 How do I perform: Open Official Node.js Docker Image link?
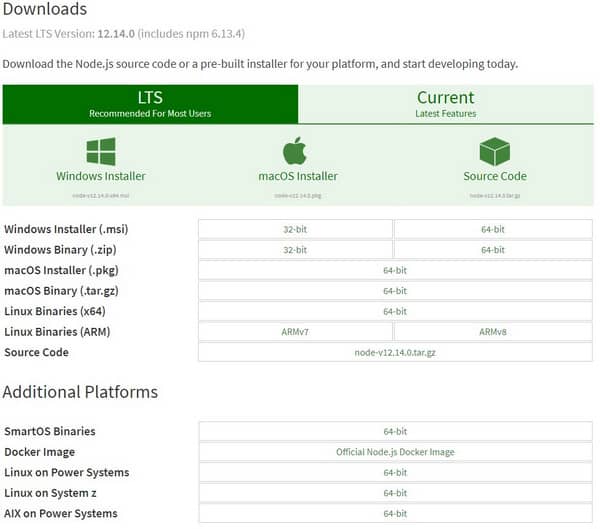point(395,452)
